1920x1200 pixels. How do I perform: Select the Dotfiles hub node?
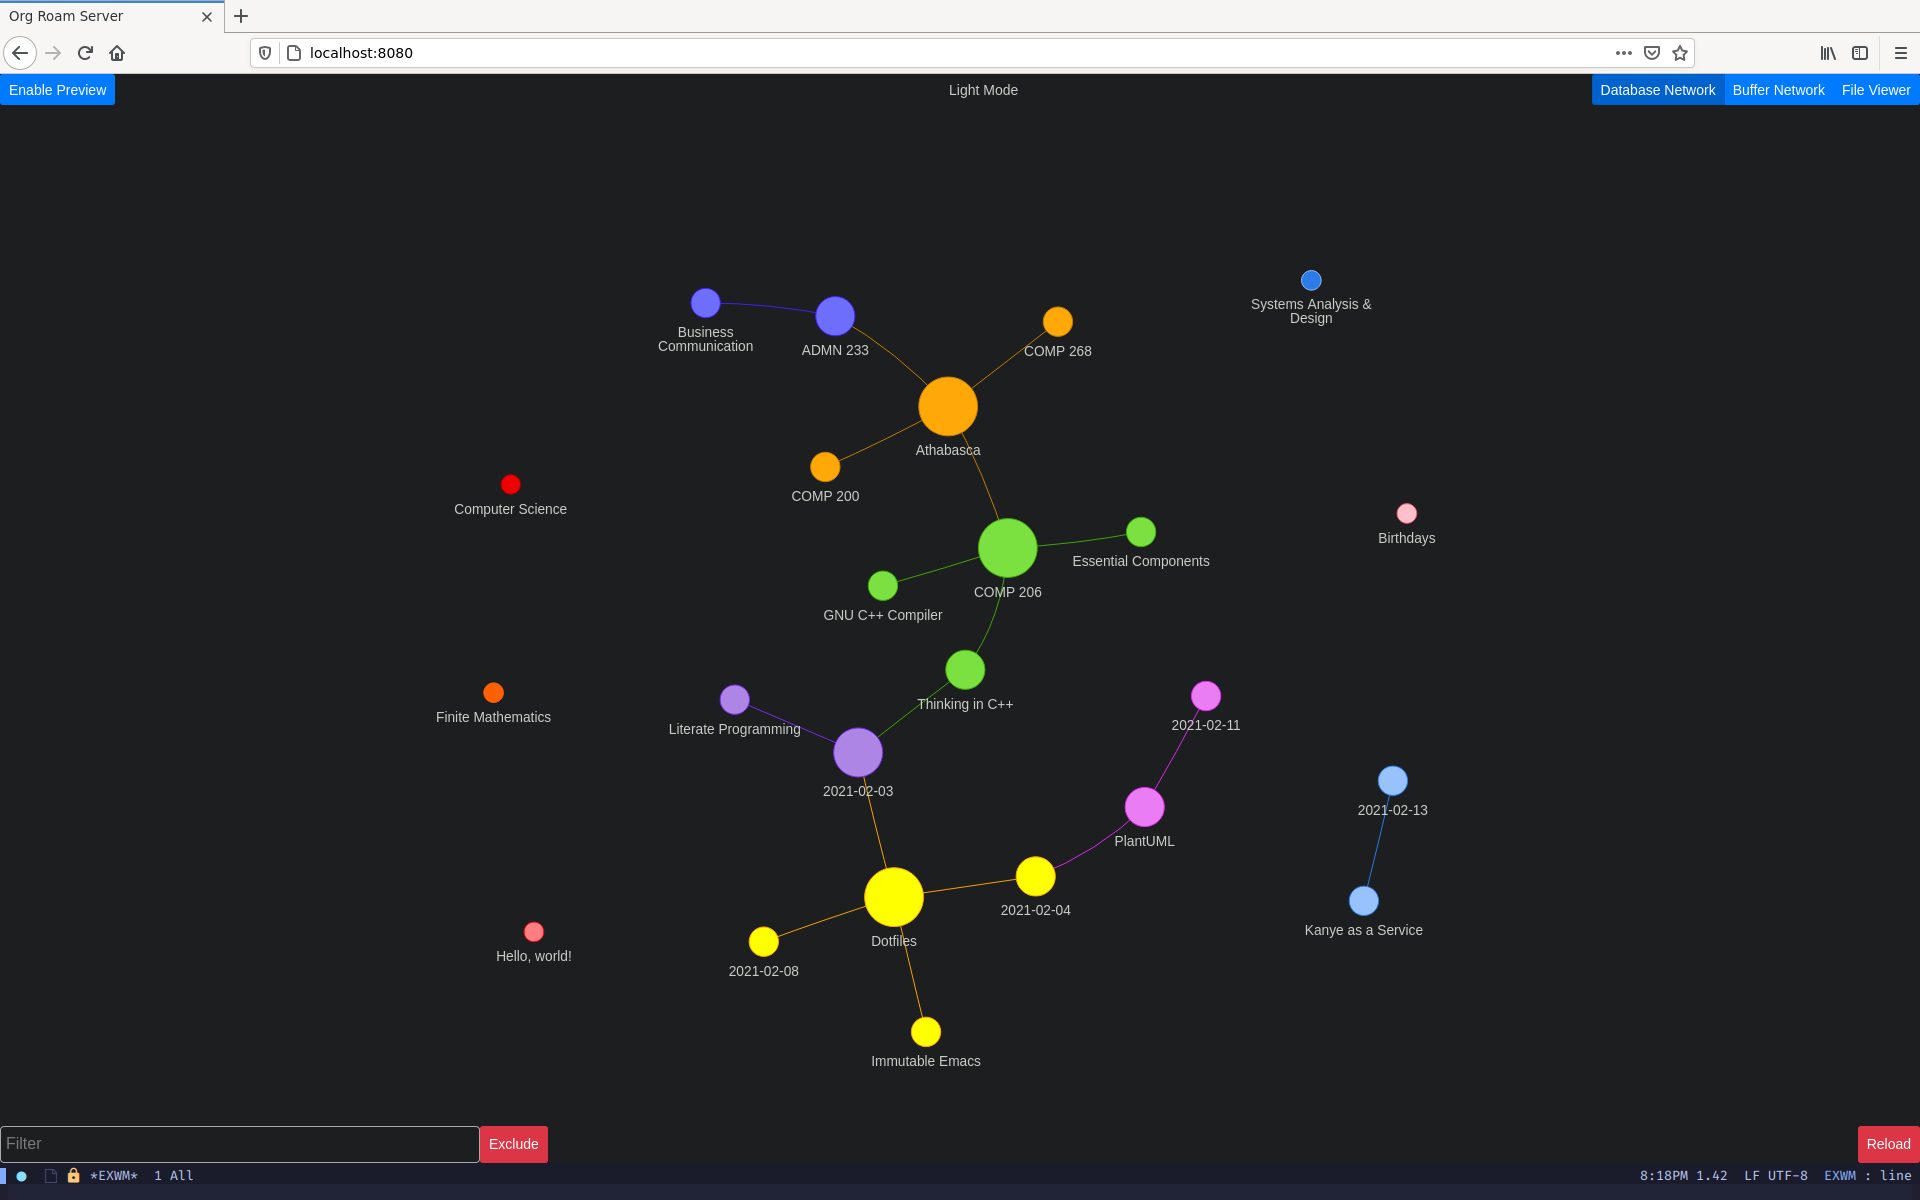coord(894,897)
